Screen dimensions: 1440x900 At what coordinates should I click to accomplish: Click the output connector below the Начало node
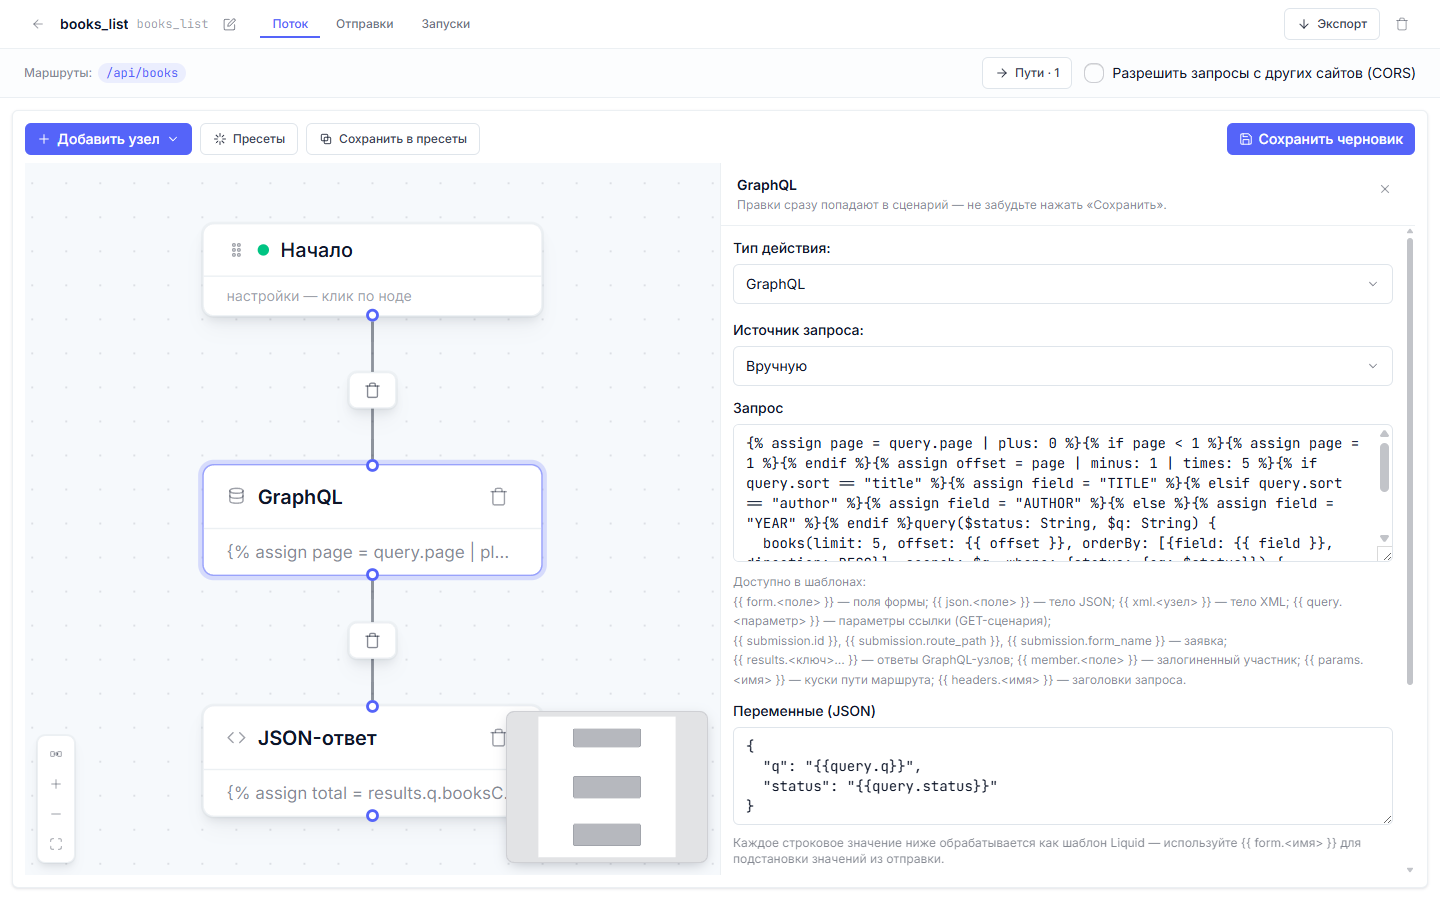click(372, 315)
